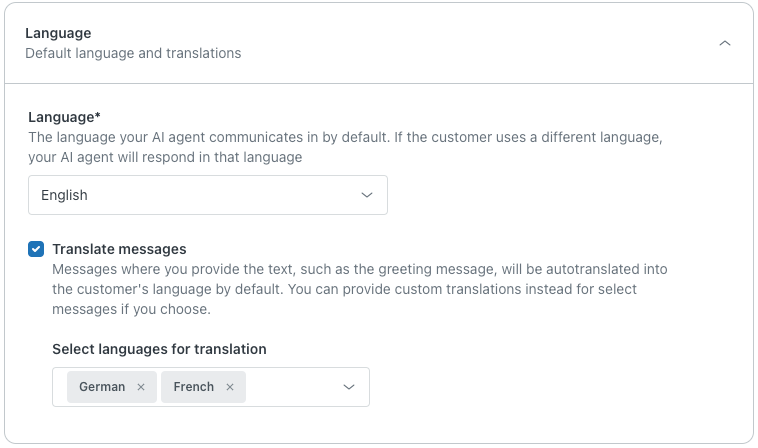
Task: Click the required 'Language*' field label
Action: (64, 117)
